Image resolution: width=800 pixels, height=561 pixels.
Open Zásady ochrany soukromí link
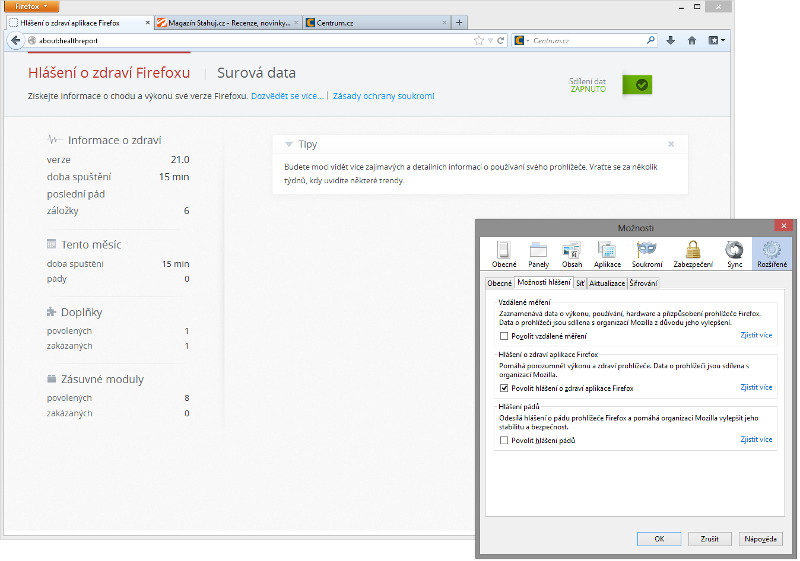pyautogui.click(x=383, y=96)
